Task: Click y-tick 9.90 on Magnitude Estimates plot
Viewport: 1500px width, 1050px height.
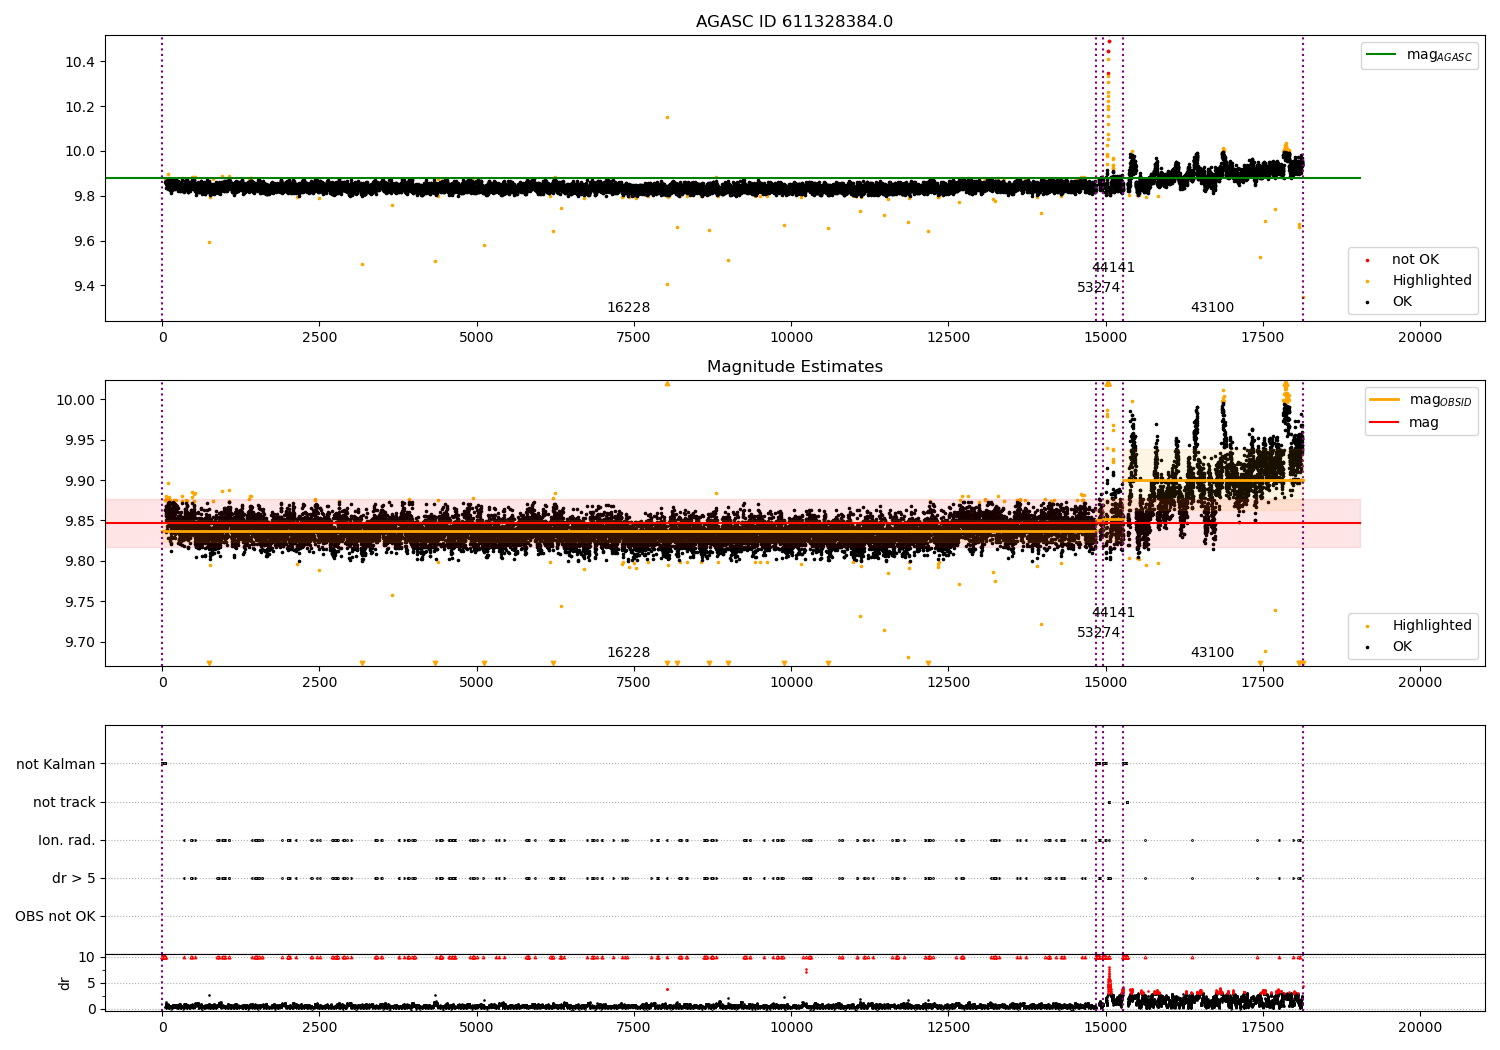Action: point(84,481)
